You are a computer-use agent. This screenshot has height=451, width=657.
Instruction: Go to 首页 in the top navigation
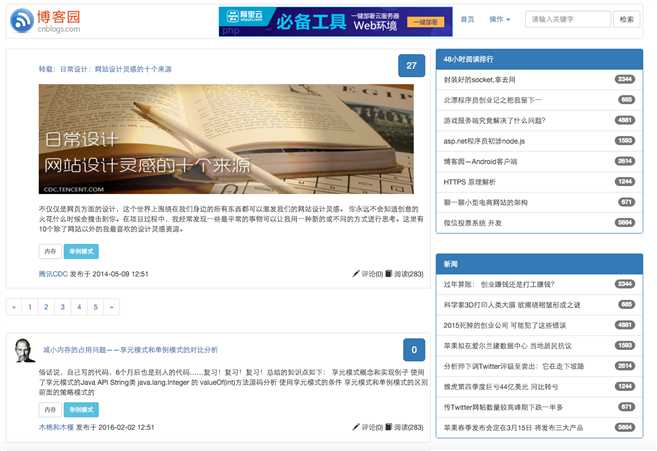coord(467,19)
